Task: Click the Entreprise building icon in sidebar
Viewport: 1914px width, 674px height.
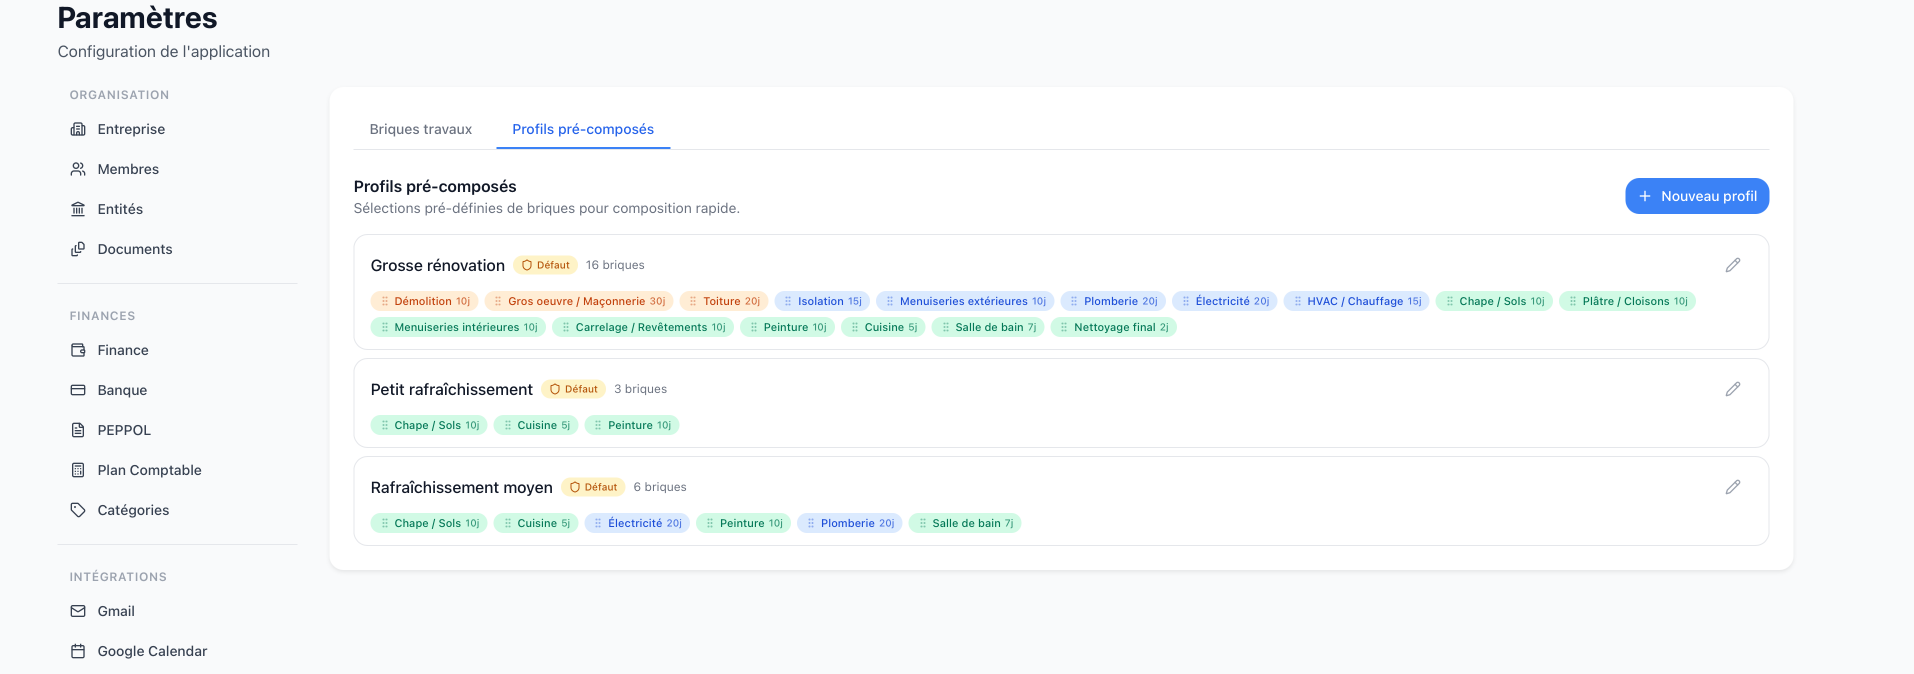Action: tap(78, 129)
